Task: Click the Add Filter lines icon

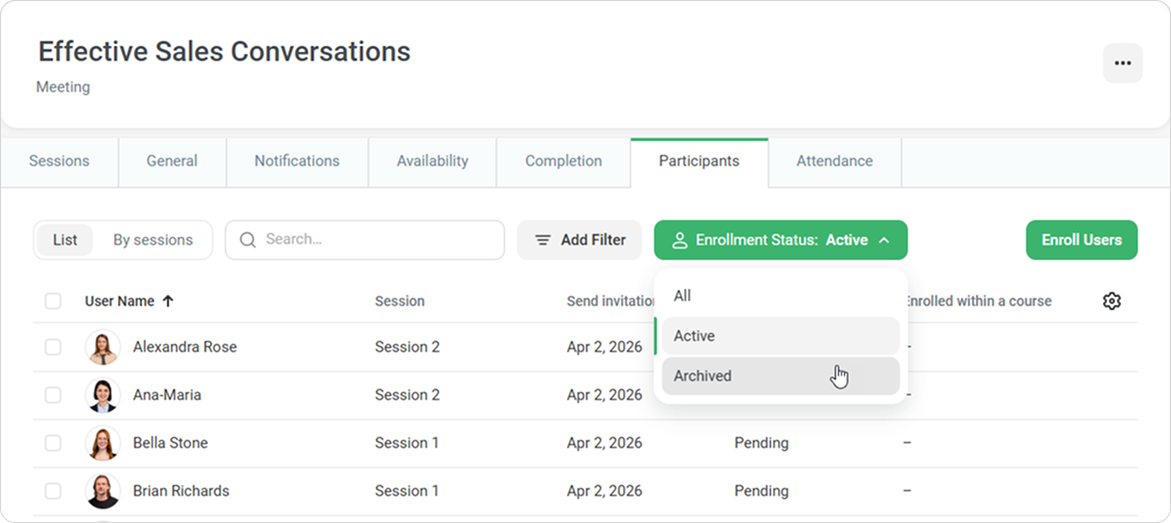Action: point(543,240)
